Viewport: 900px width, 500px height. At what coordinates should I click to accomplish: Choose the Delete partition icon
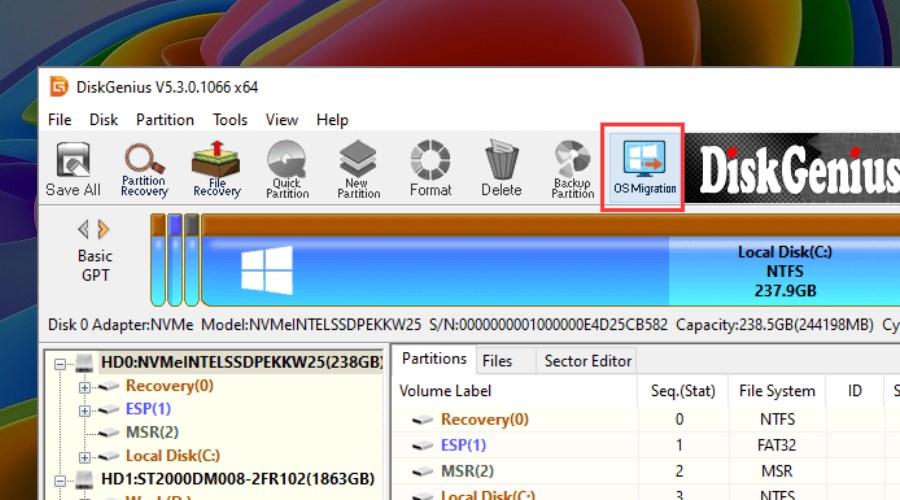tap(501, 169)
